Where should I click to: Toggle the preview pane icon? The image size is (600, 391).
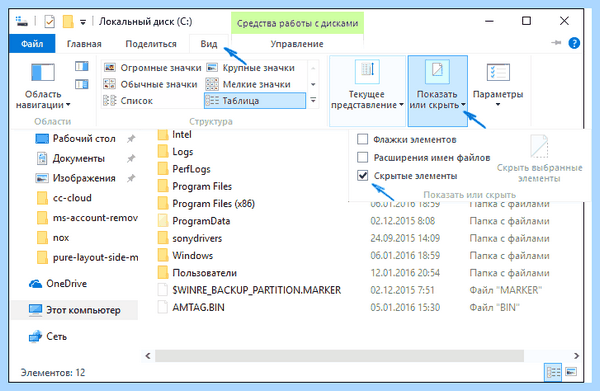point(82,67)
